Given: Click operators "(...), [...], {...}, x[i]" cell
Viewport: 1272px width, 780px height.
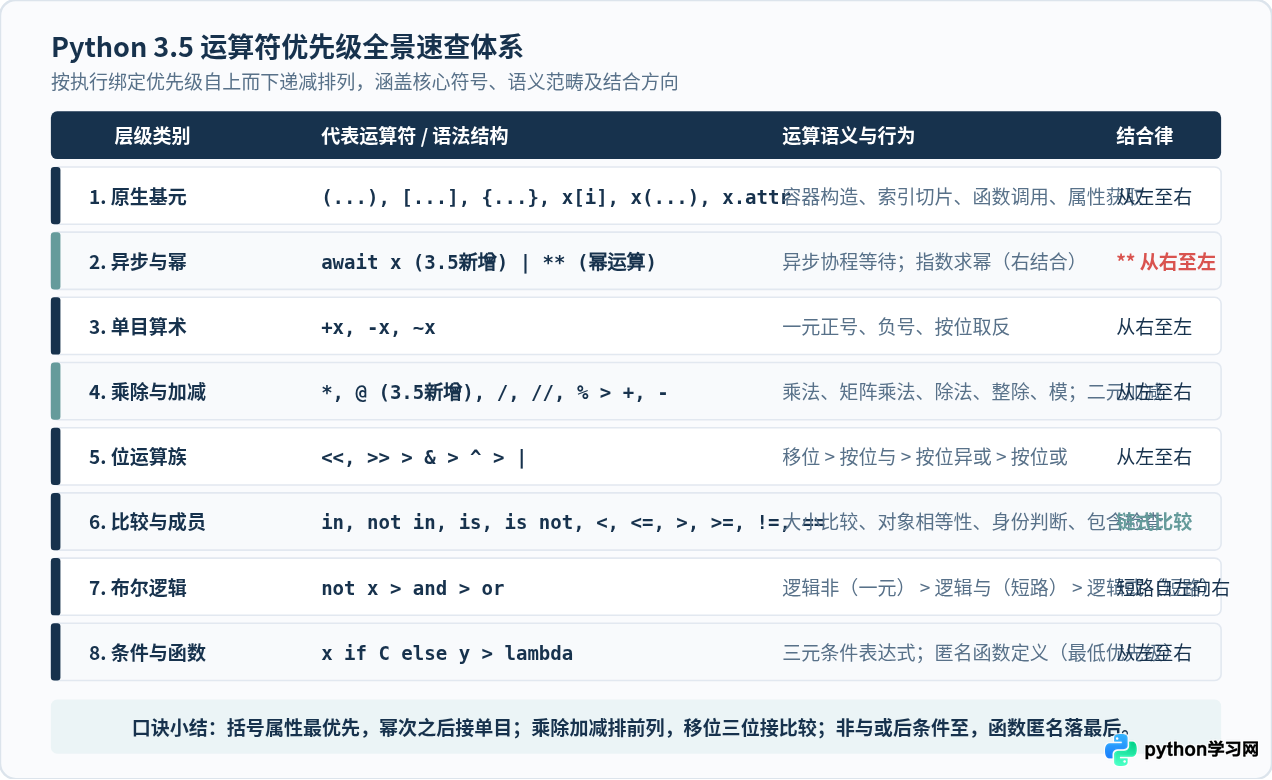Looking at the screenshot, I should pyautogui.click(x=555, y=197).
